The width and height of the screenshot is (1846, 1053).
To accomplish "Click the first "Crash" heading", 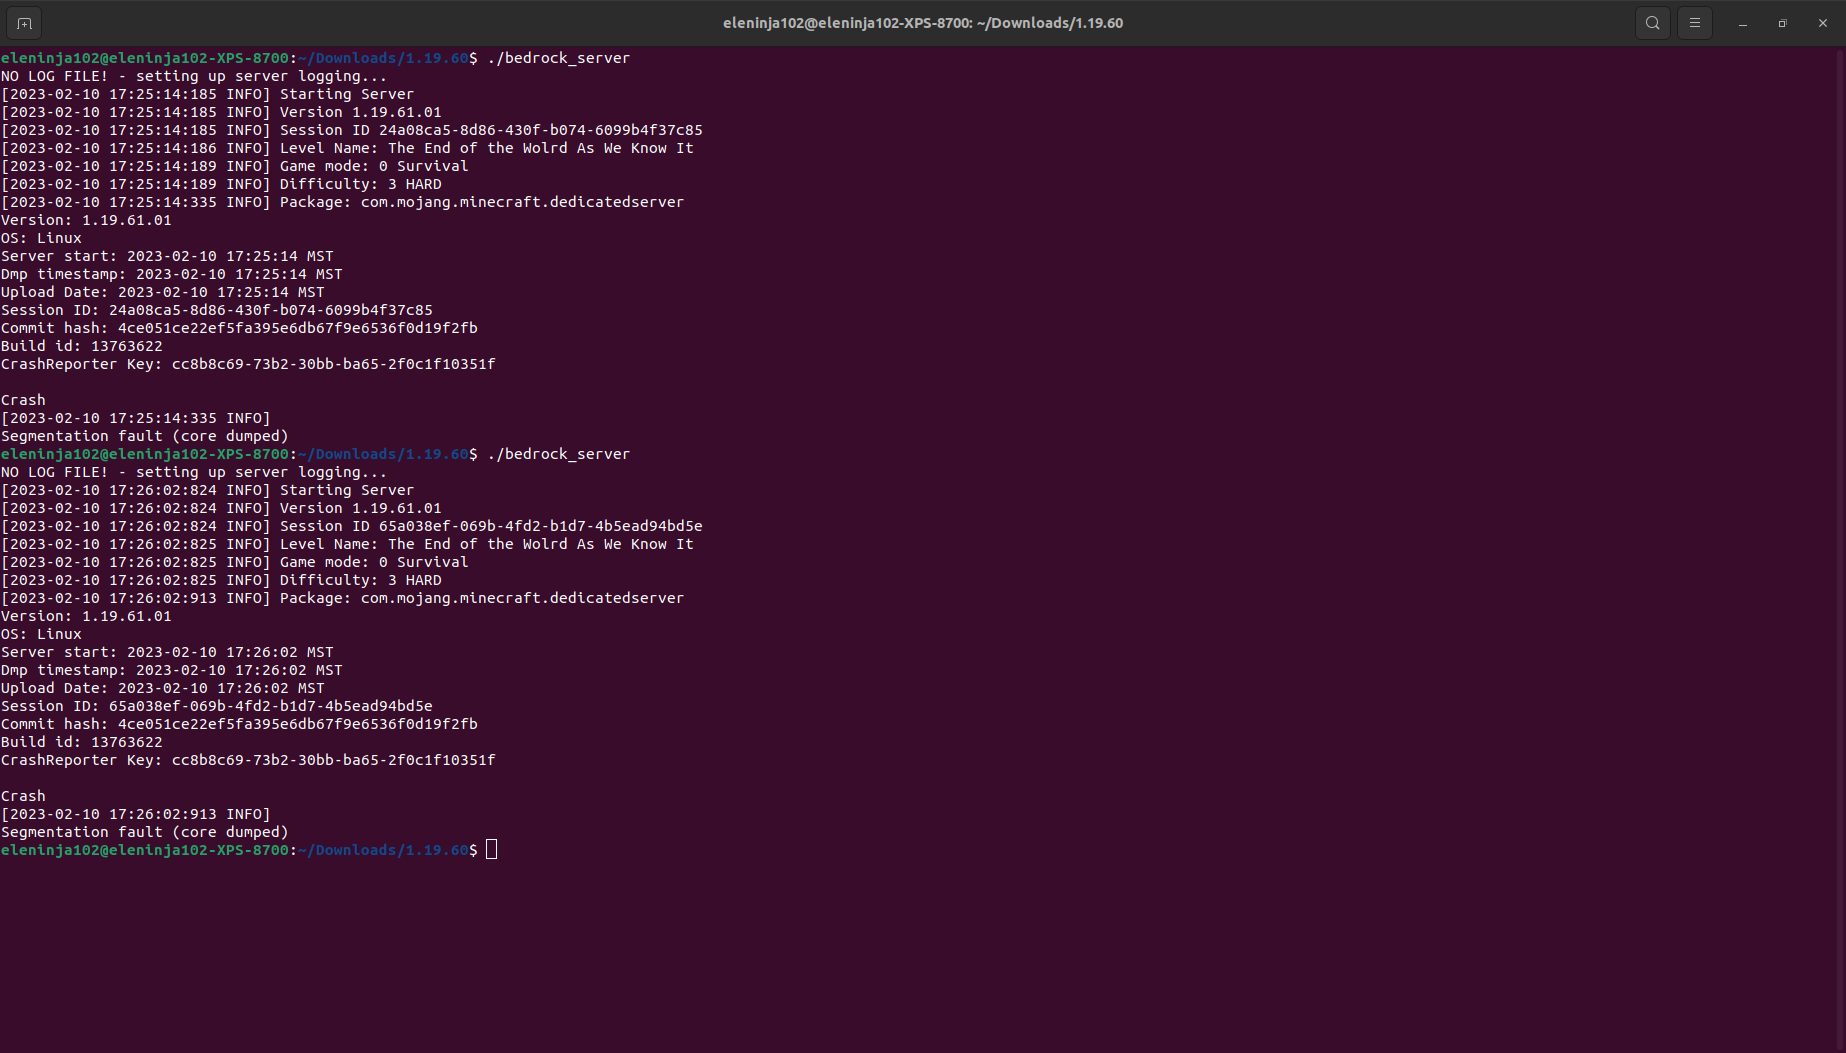I will 23,400.
